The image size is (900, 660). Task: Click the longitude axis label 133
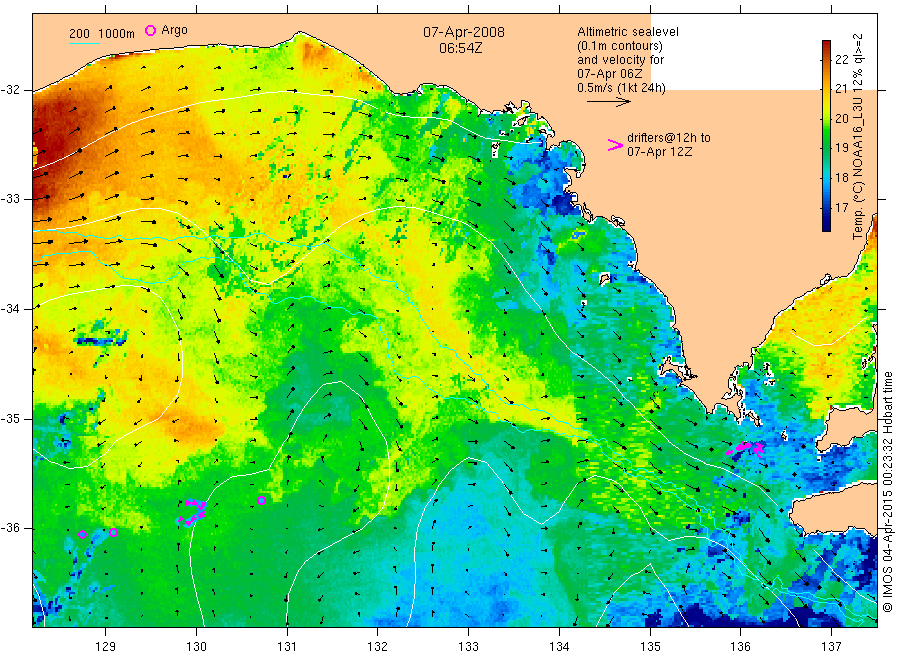(468, 646)
